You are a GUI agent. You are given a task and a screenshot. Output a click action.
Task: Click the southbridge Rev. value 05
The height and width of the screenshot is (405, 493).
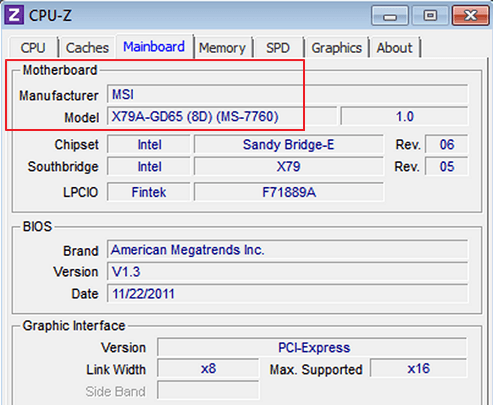click(447, 166)
